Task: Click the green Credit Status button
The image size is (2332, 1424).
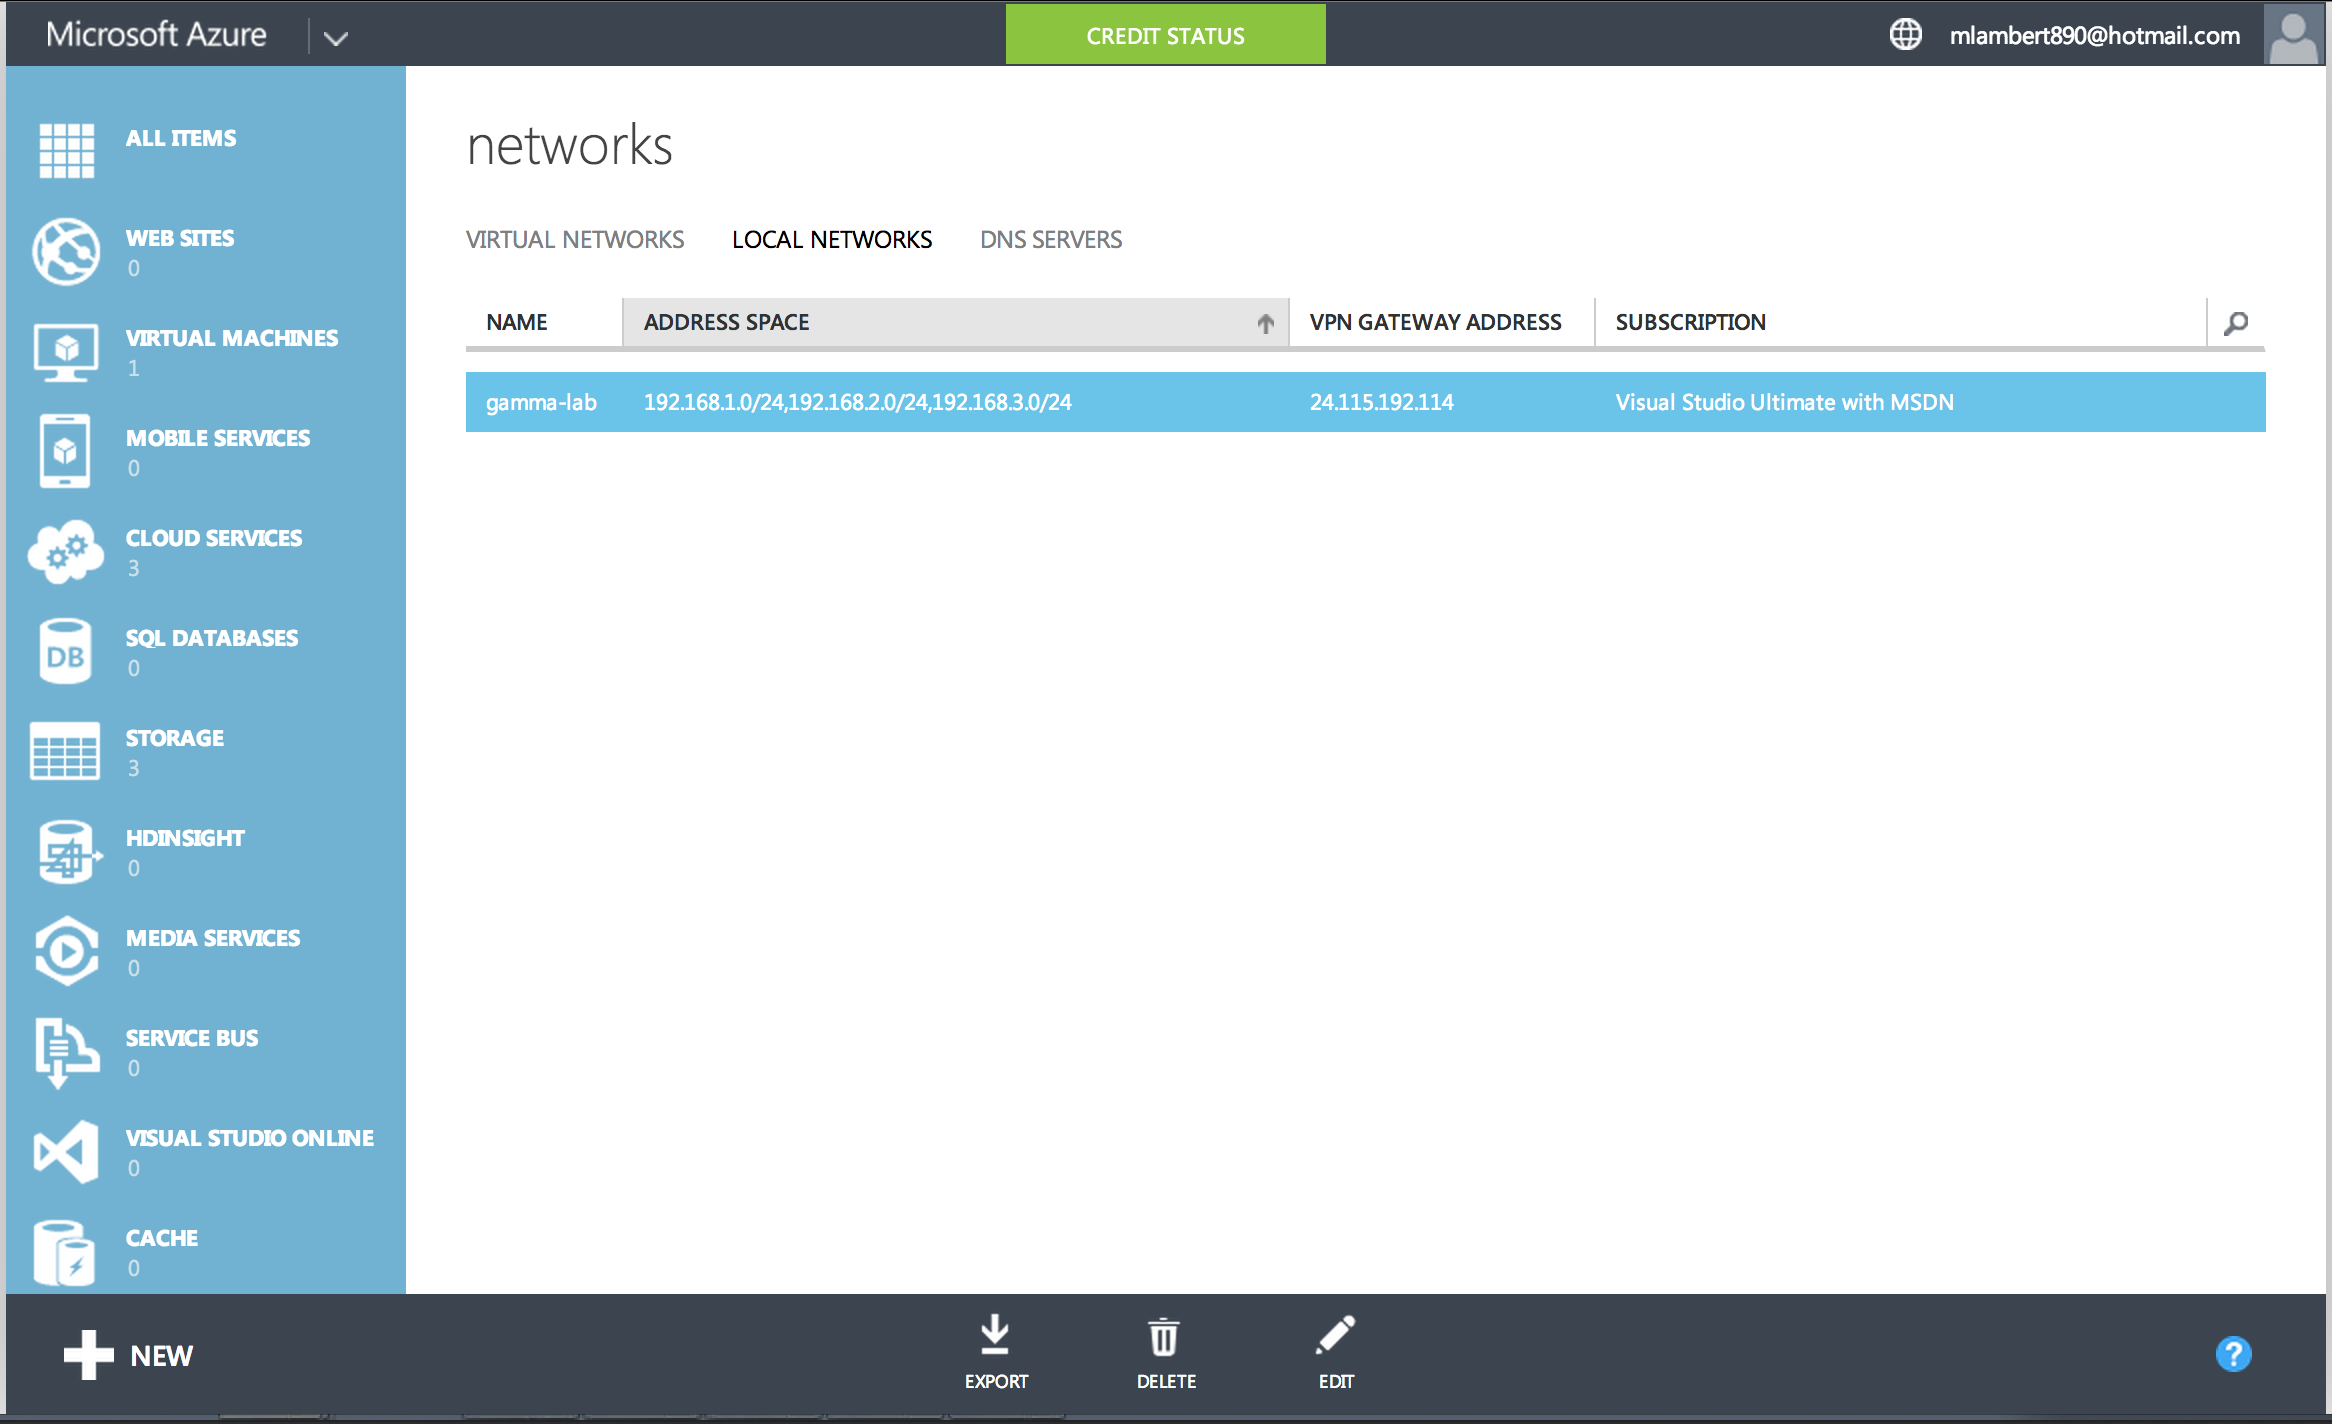Action: [x=1165, y=36]
